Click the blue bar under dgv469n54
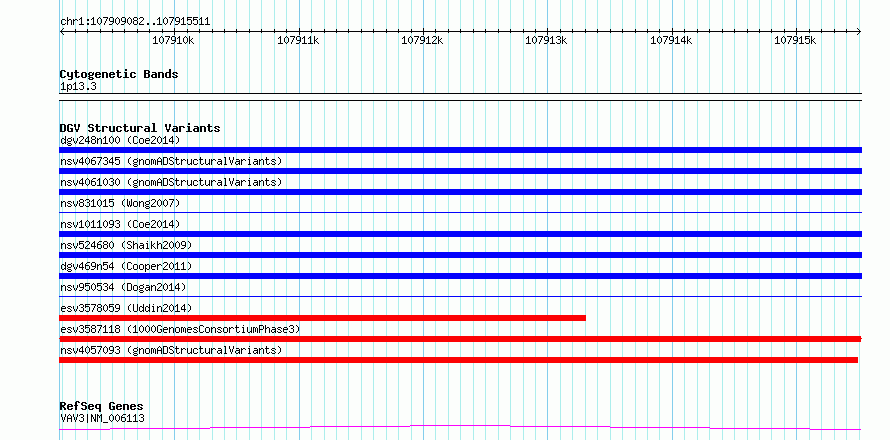This screenshot has width=890, height=440. [460, 276]
